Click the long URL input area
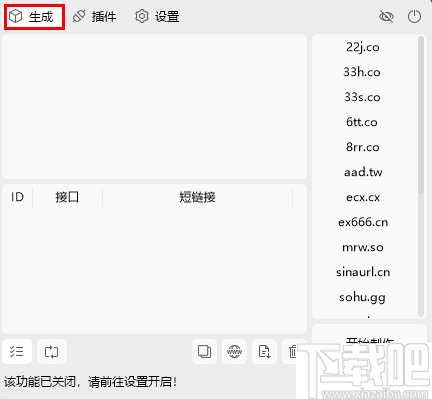 pyautogui.click(x=154, y=106)
